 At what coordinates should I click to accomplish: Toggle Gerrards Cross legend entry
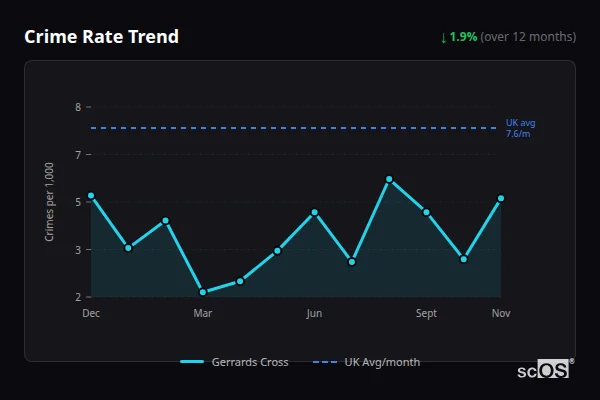234,362
